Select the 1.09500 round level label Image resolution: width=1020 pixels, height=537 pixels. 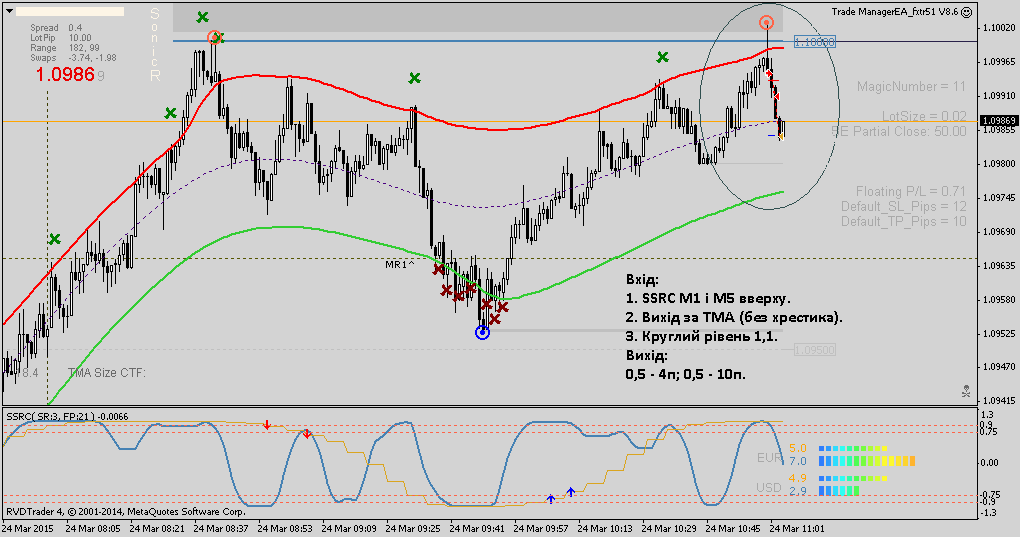(x=814, y=350)
